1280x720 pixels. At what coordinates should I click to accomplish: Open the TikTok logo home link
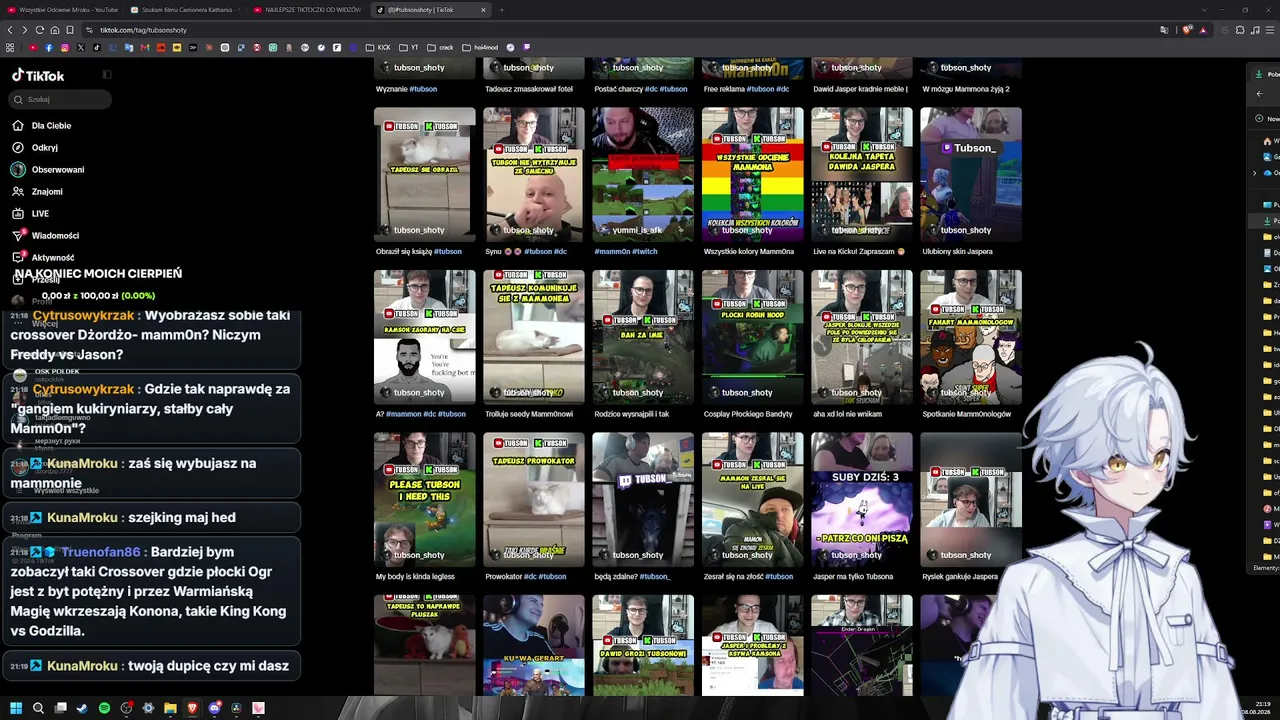pos(38,75)
